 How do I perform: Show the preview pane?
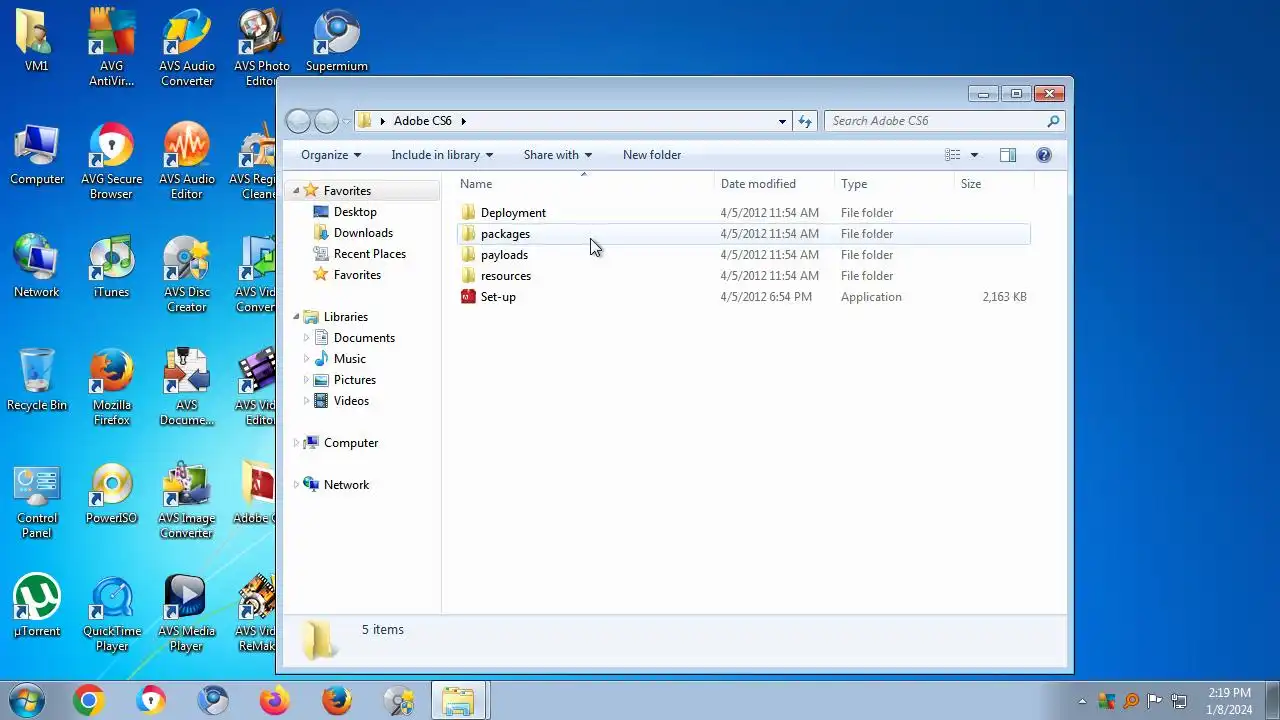1008,155
